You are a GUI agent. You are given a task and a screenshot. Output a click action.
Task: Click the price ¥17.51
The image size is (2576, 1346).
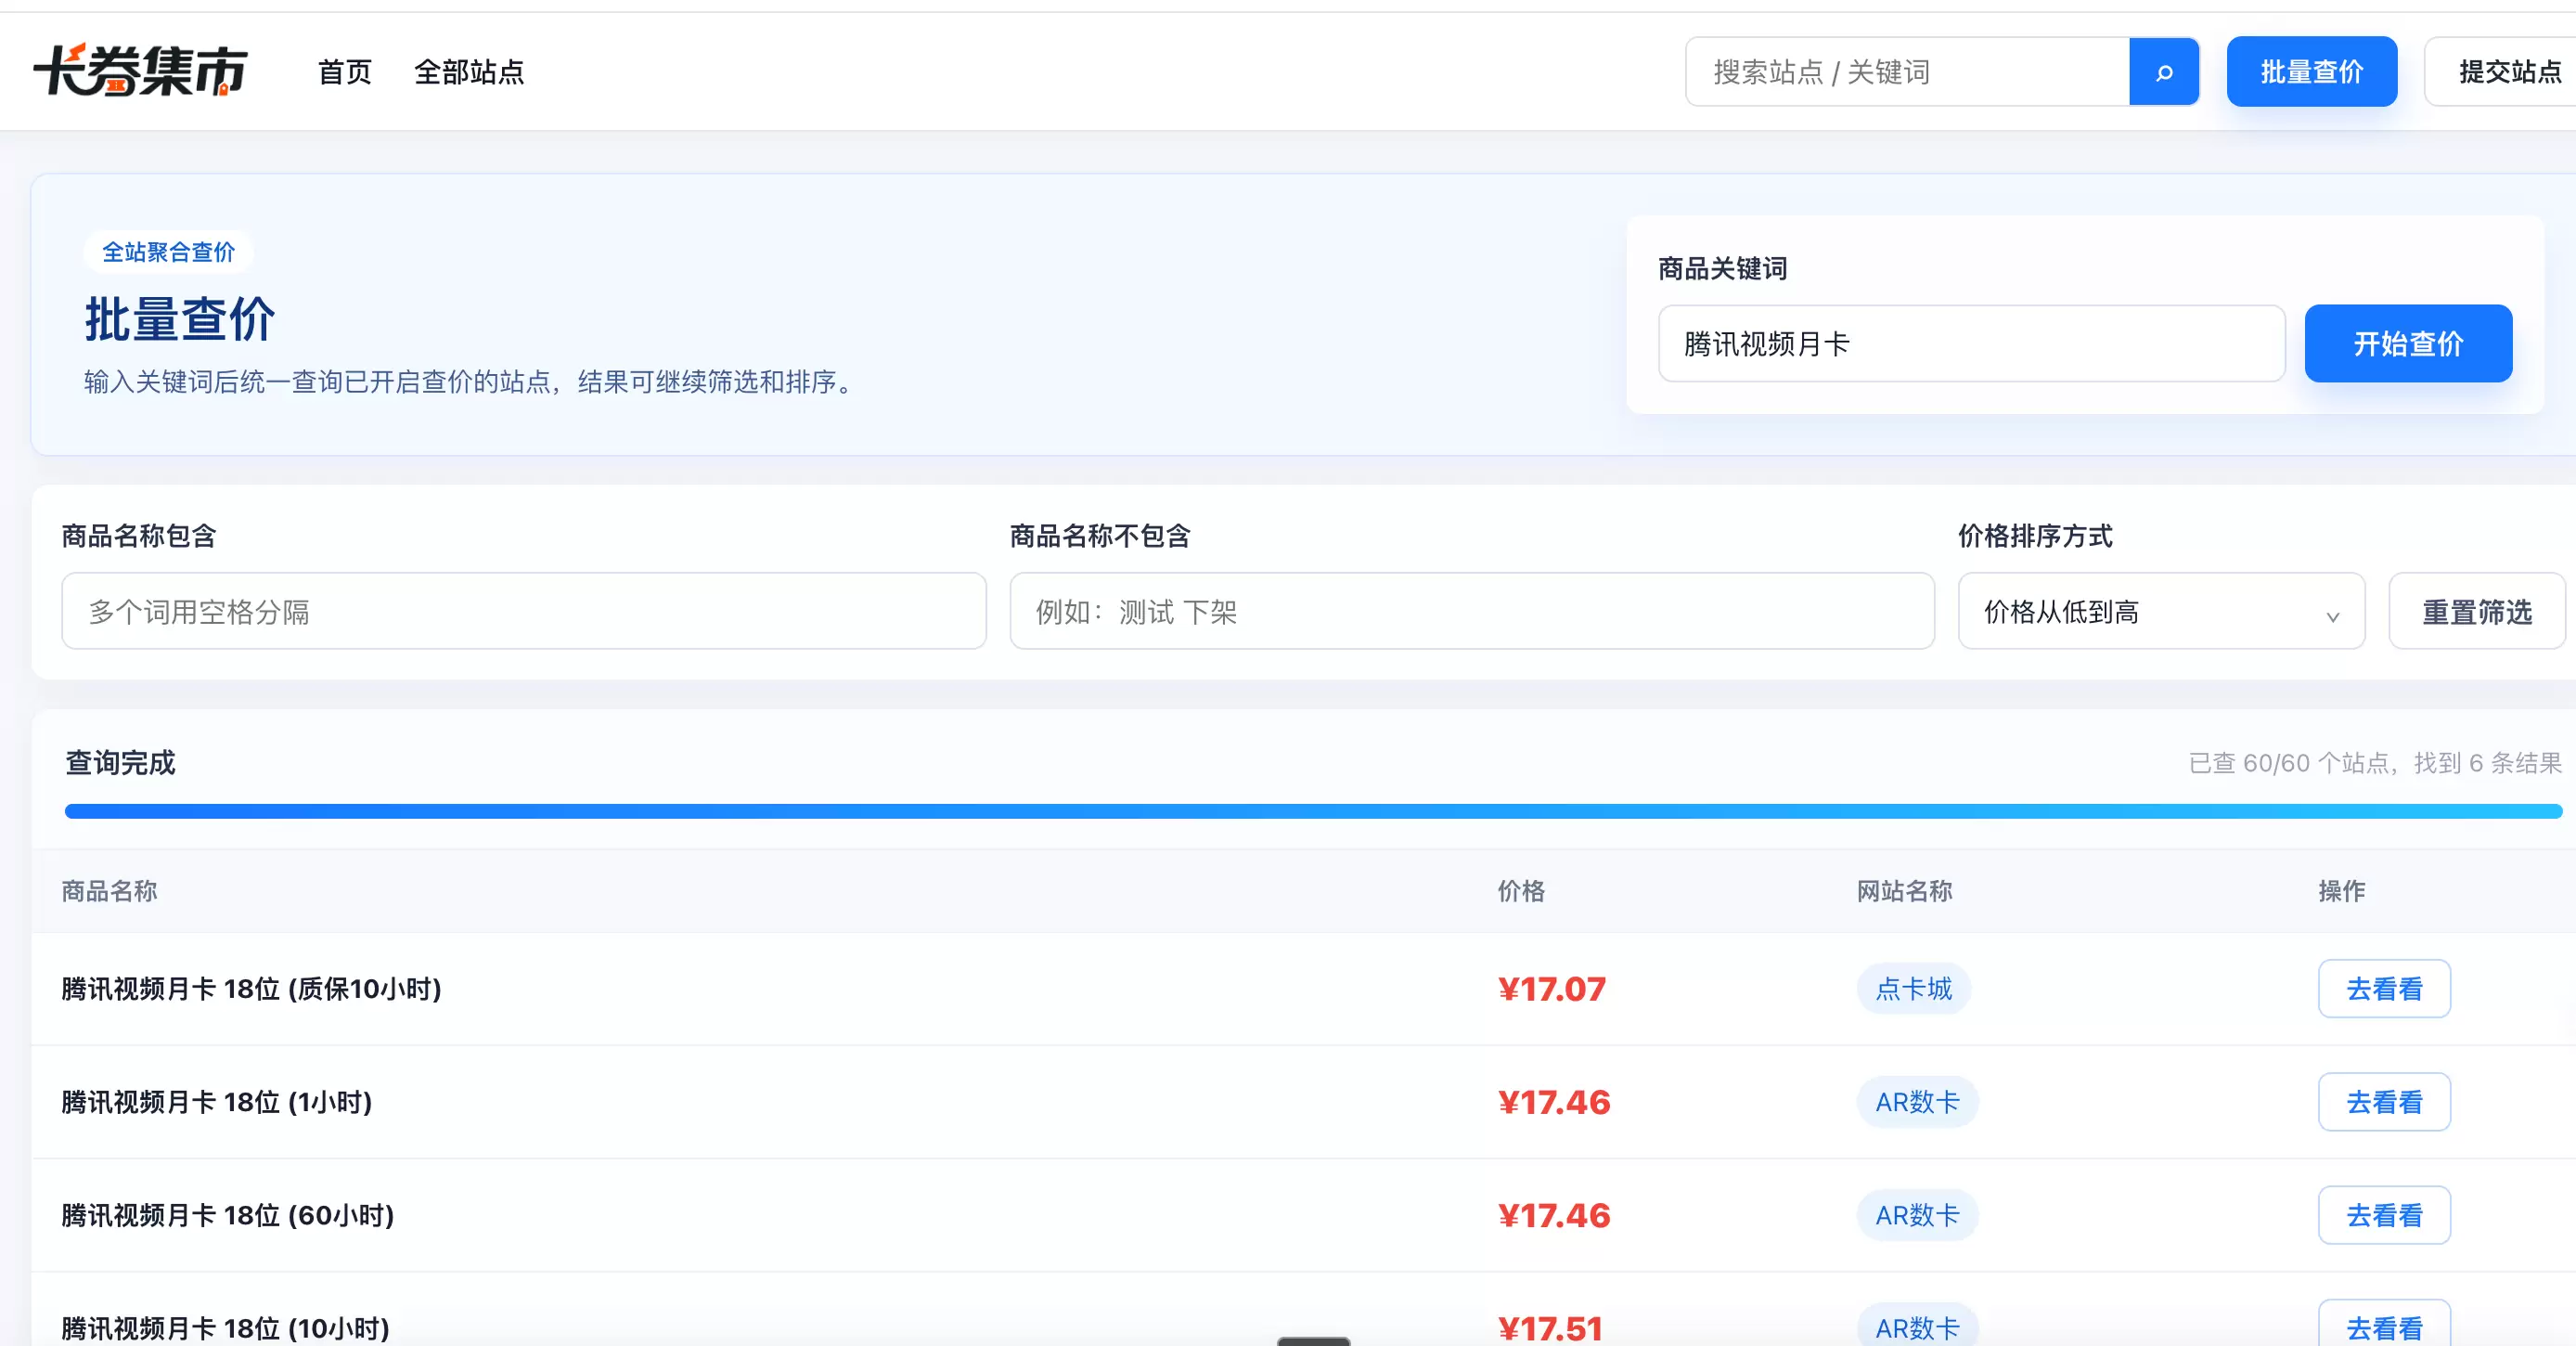click(x=1550, y=1328)
